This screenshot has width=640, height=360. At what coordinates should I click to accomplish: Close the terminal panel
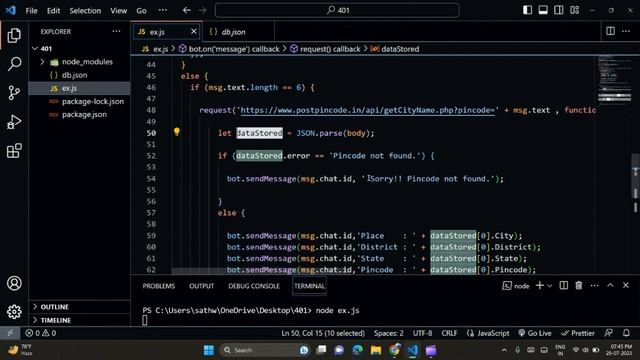[626, 285]
